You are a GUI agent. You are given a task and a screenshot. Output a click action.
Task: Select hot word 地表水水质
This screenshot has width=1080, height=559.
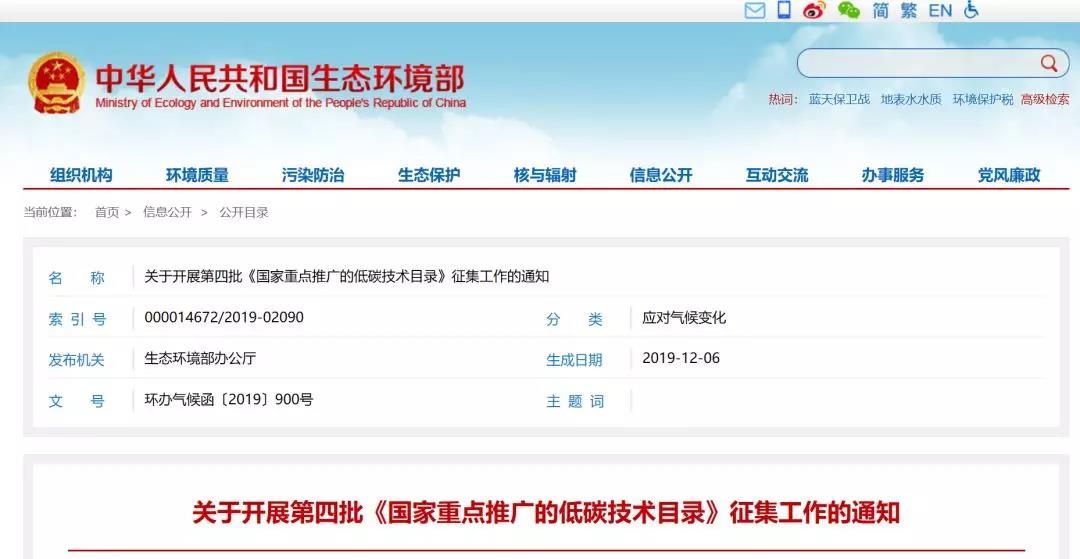pyautogui.click(x=911, y=99)
